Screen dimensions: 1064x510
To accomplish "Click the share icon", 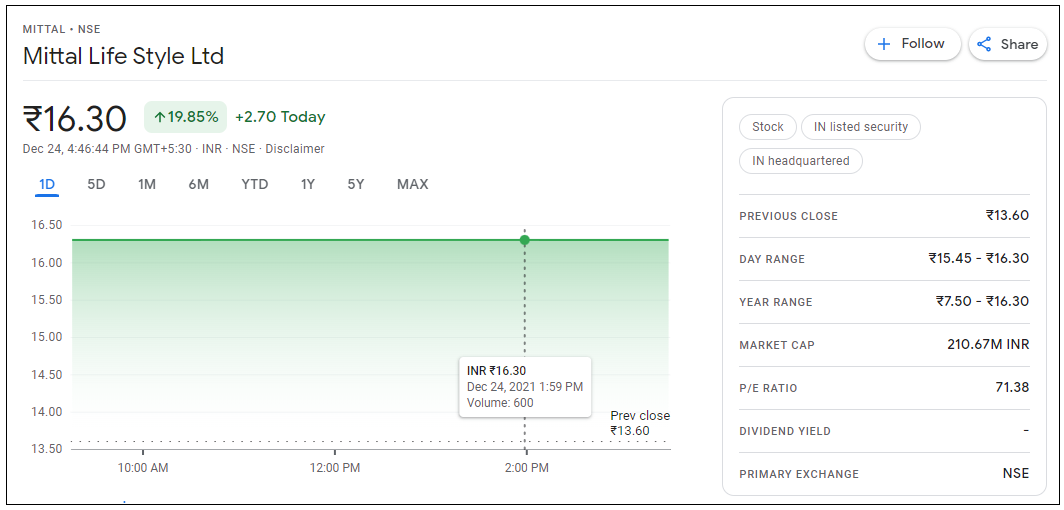I will pyautogui.click(x=984, y=44).
